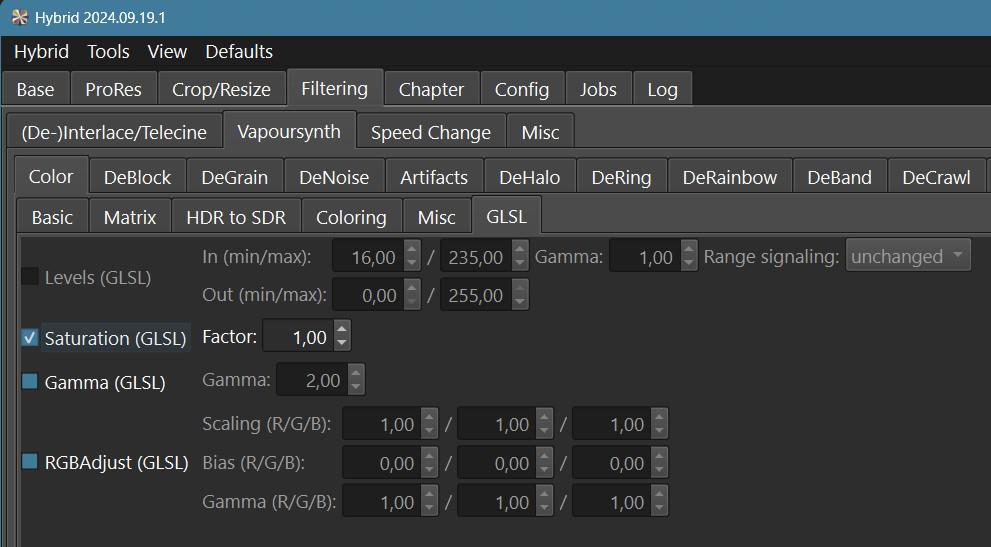Open the View menu

(x=167, y=51)
